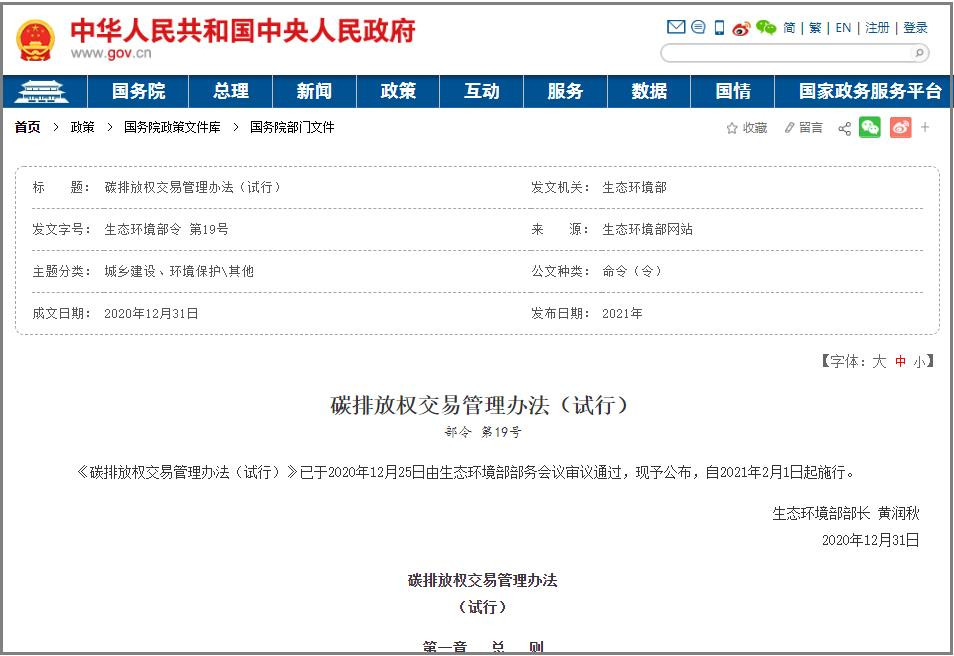
Task: Click issuing agency value 生态环境部
Action: tap(634, 187)
